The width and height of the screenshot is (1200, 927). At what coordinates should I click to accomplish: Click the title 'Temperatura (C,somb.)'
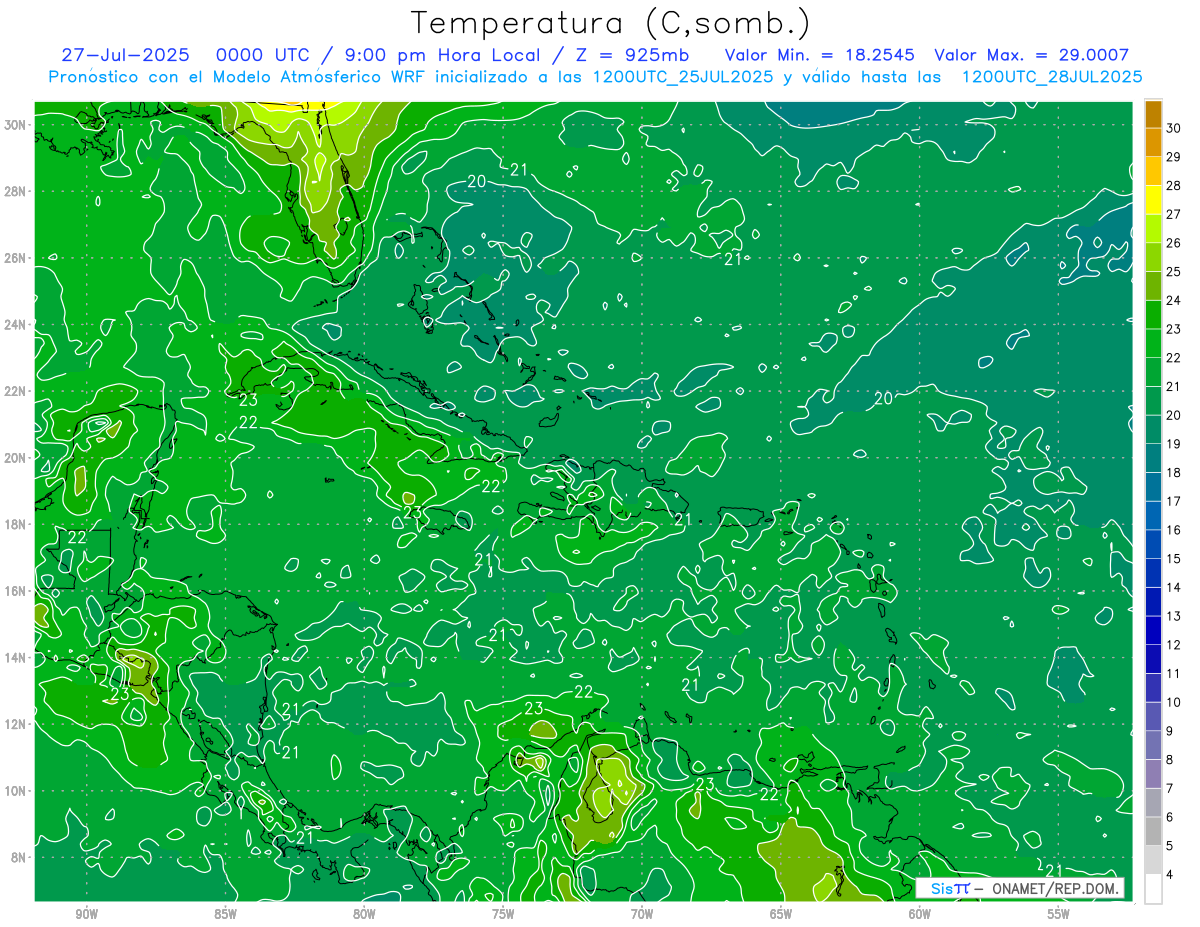pos(611,23)
